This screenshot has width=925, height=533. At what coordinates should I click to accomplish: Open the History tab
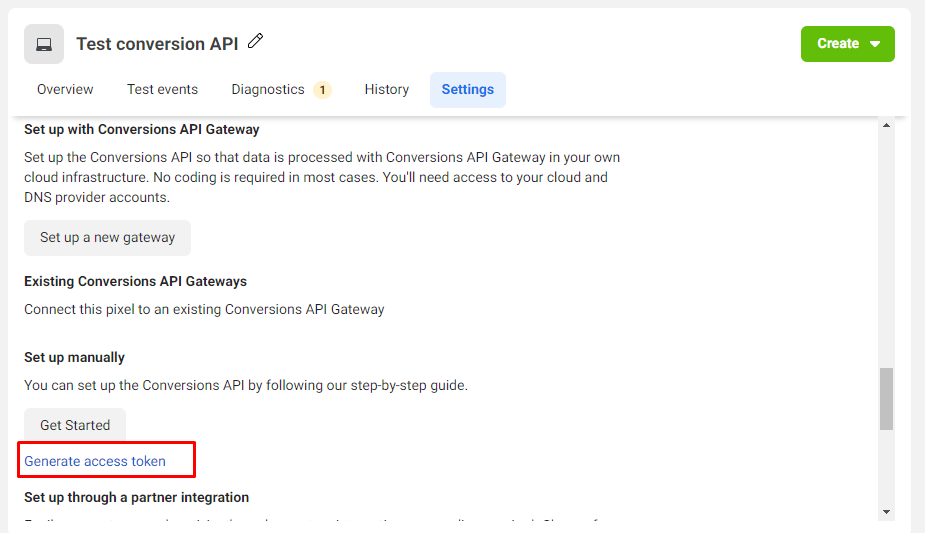coord(386,90)
